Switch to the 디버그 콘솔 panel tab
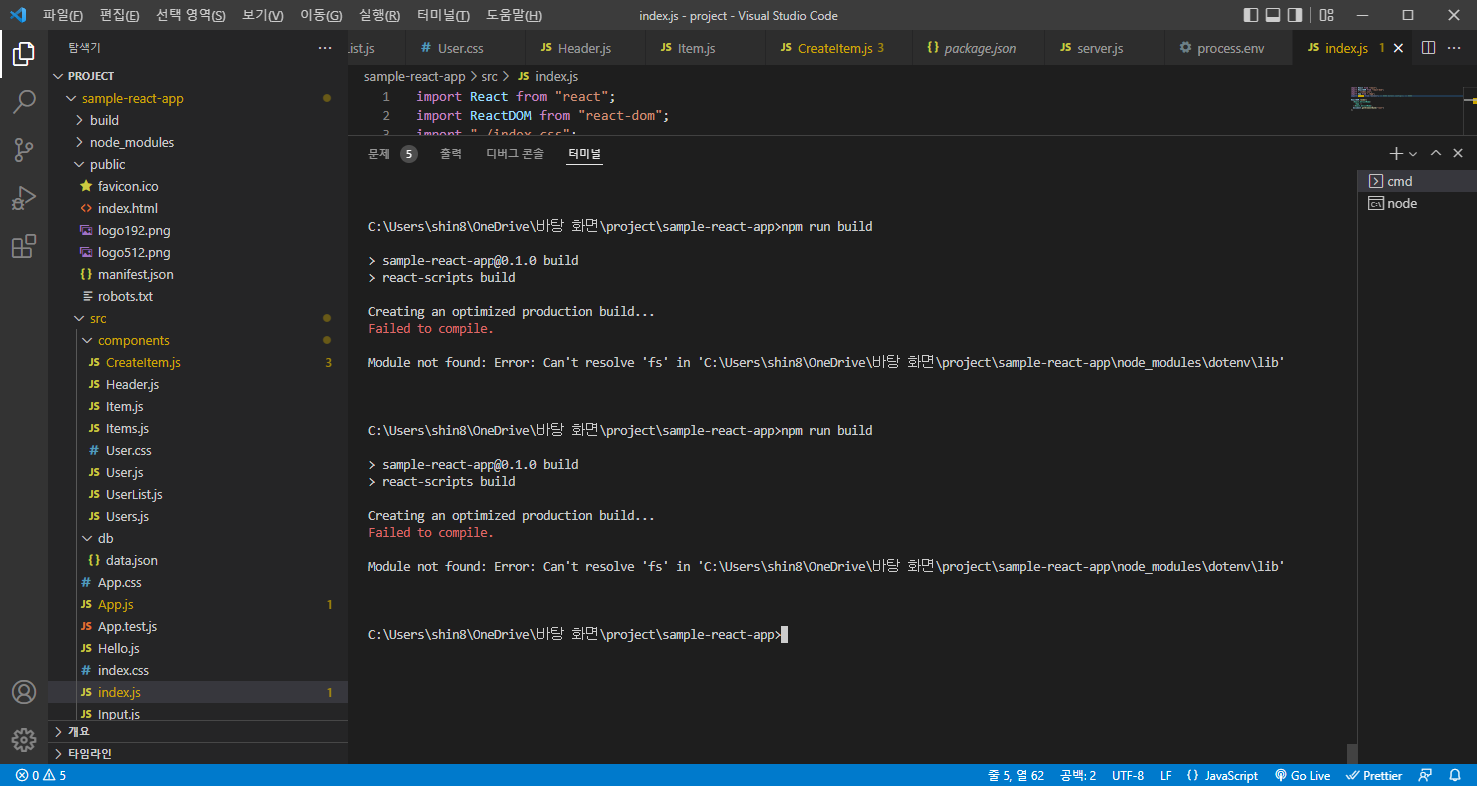1477x786 pixels. [x=515, y=153]
